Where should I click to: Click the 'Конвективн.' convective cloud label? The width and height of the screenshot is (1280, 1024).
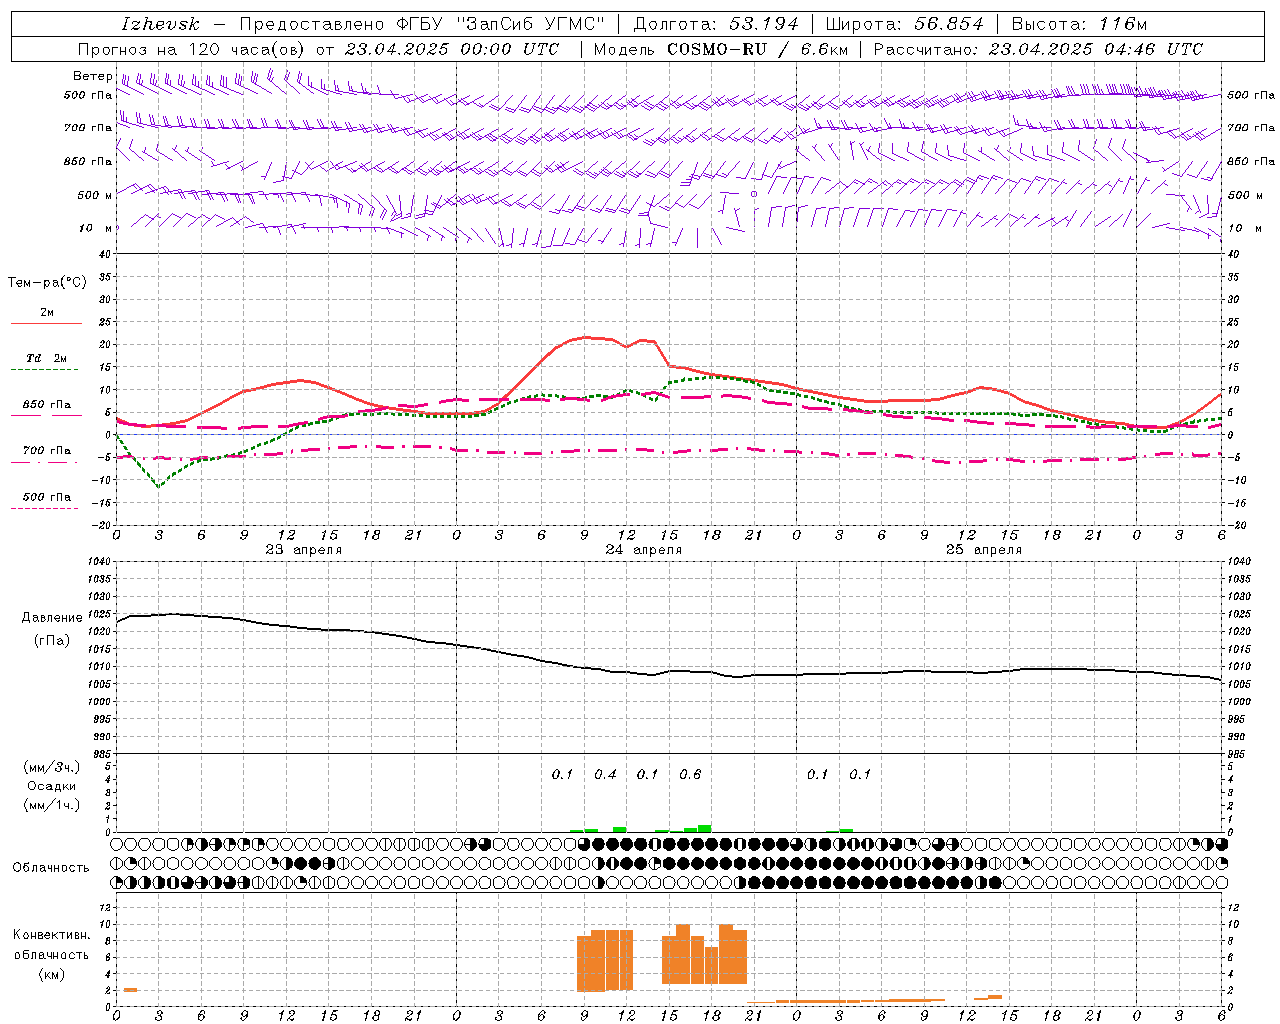click(52, 935)
